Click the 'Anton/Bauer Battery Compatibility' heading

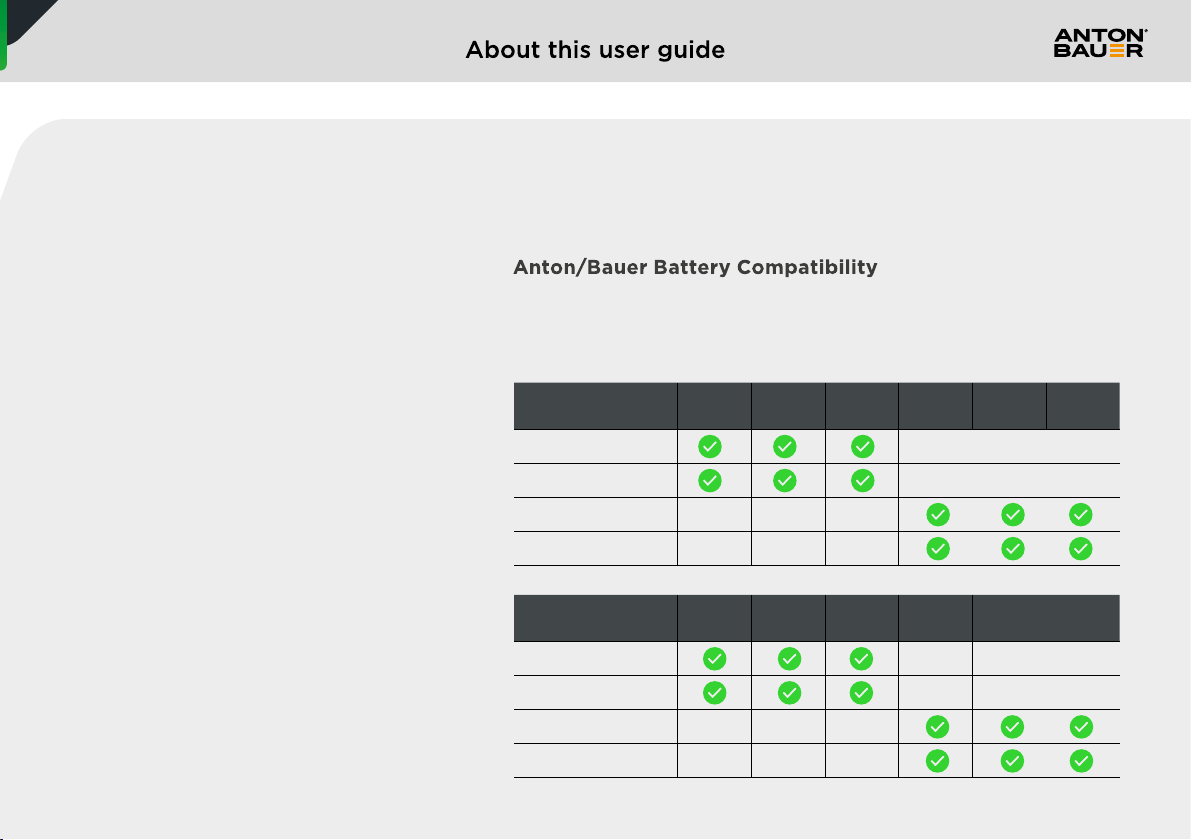pyautogui.click(x=696, y=268)
